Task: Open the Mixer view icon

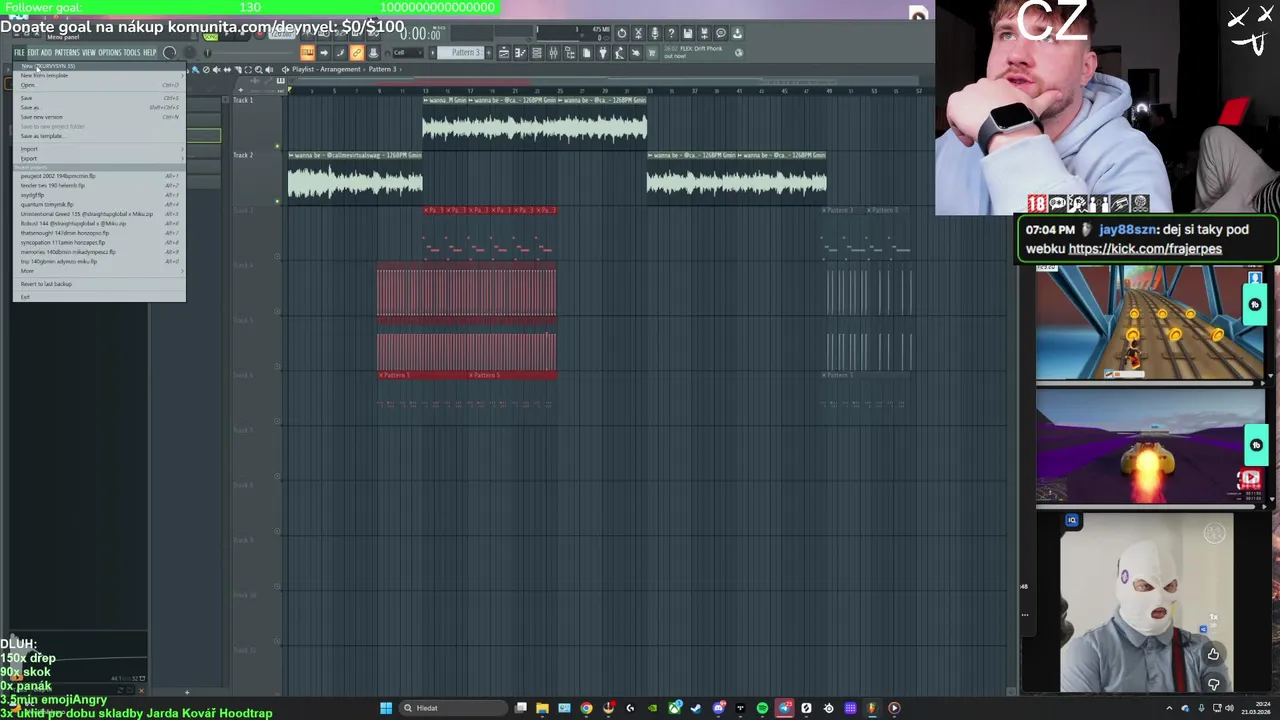Action: pyautogui.click(x=553, y=52)
